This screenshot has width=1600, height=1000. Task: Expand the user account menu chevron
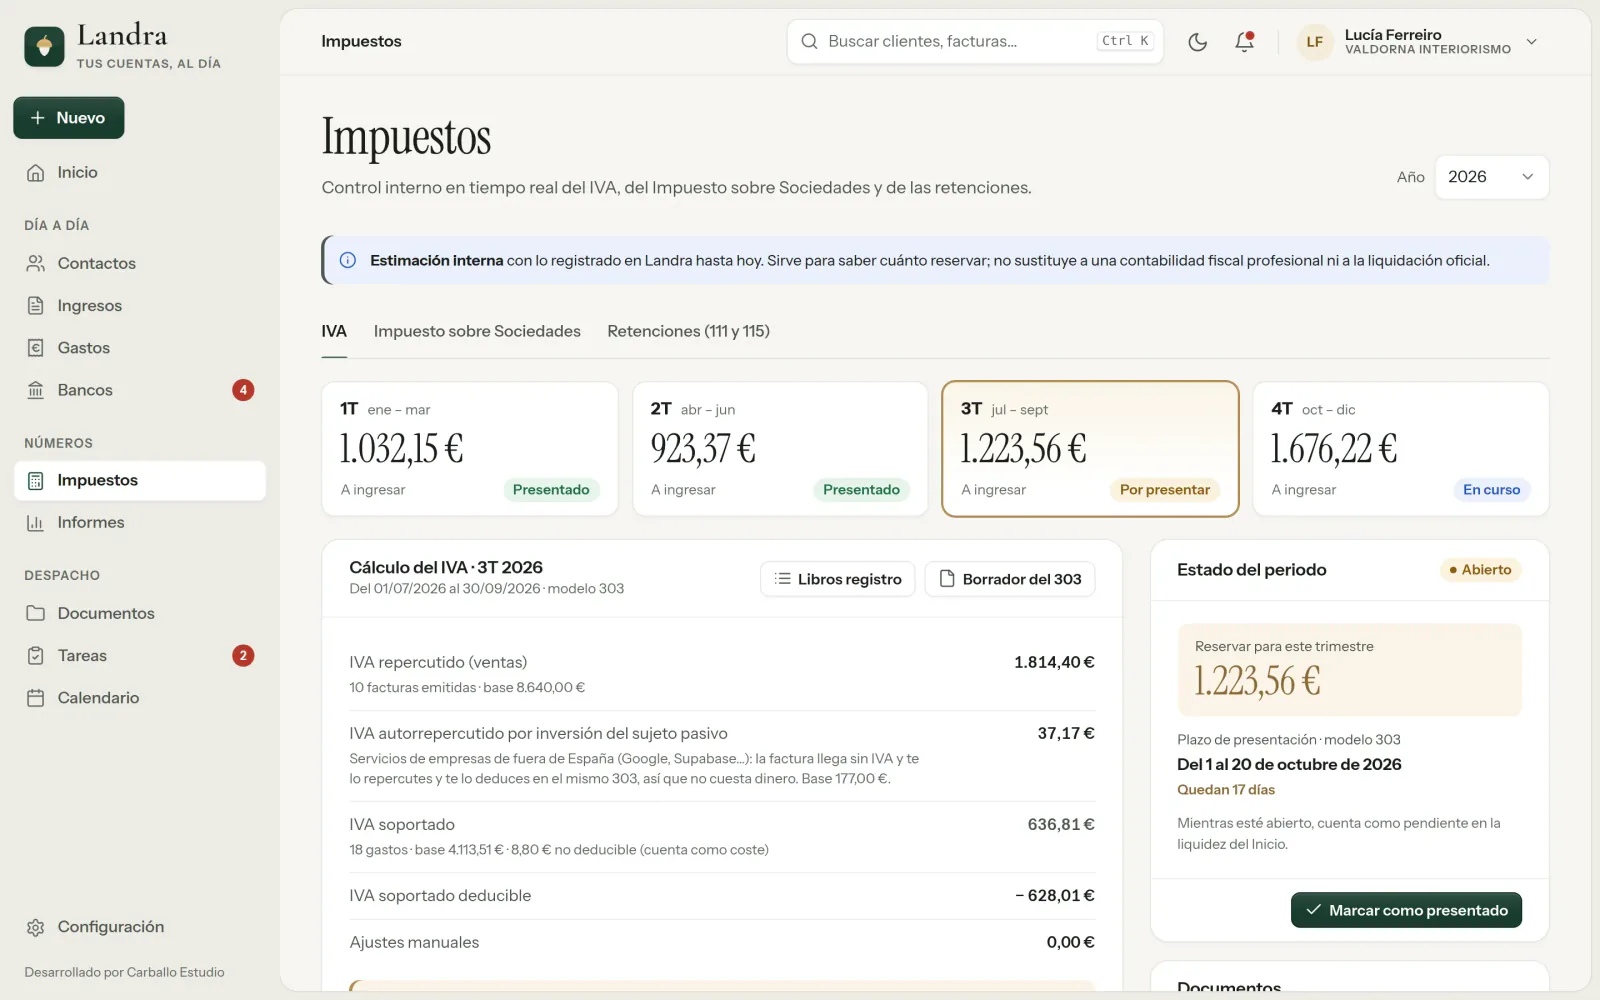tap(1531, 42)
